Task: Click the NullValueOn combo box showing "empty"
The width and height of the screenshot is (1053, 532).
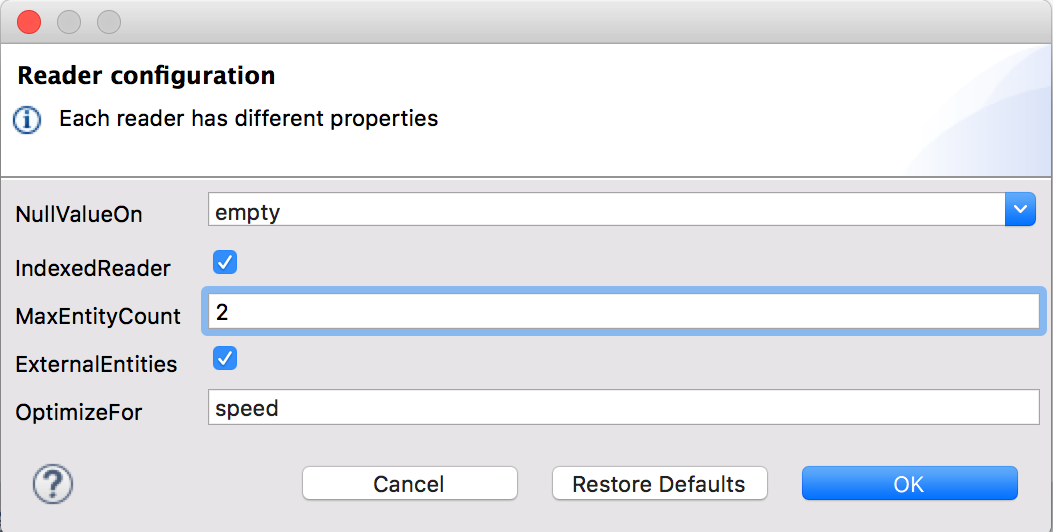Action: [x=606, y=210]
